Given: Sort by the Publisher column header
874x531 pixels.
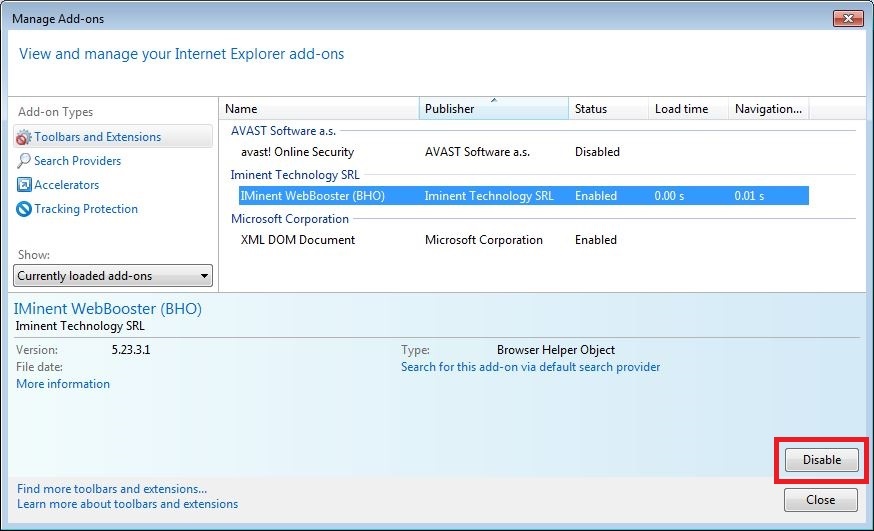Looking at the screenshot, I should 493,109.
